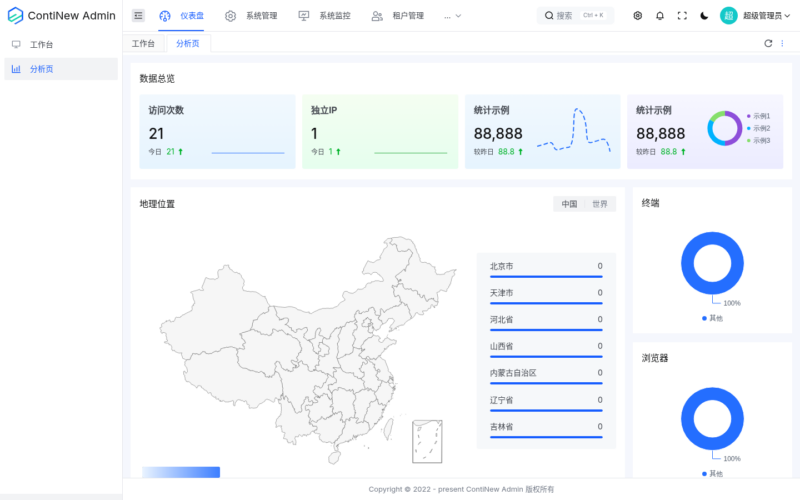Click the 地理位置 section heading
This screenshot has width=800, height=500.
pos(157,204)
